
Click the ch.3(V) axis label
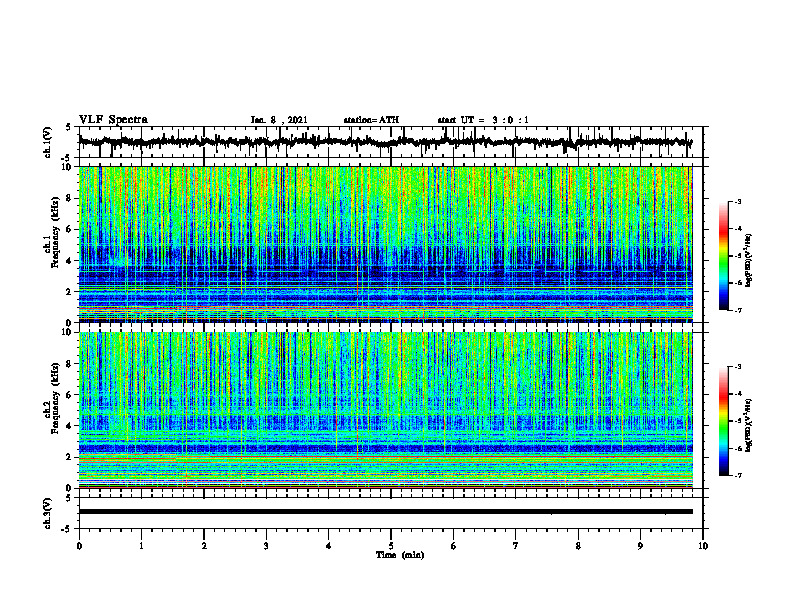point(48,513)
